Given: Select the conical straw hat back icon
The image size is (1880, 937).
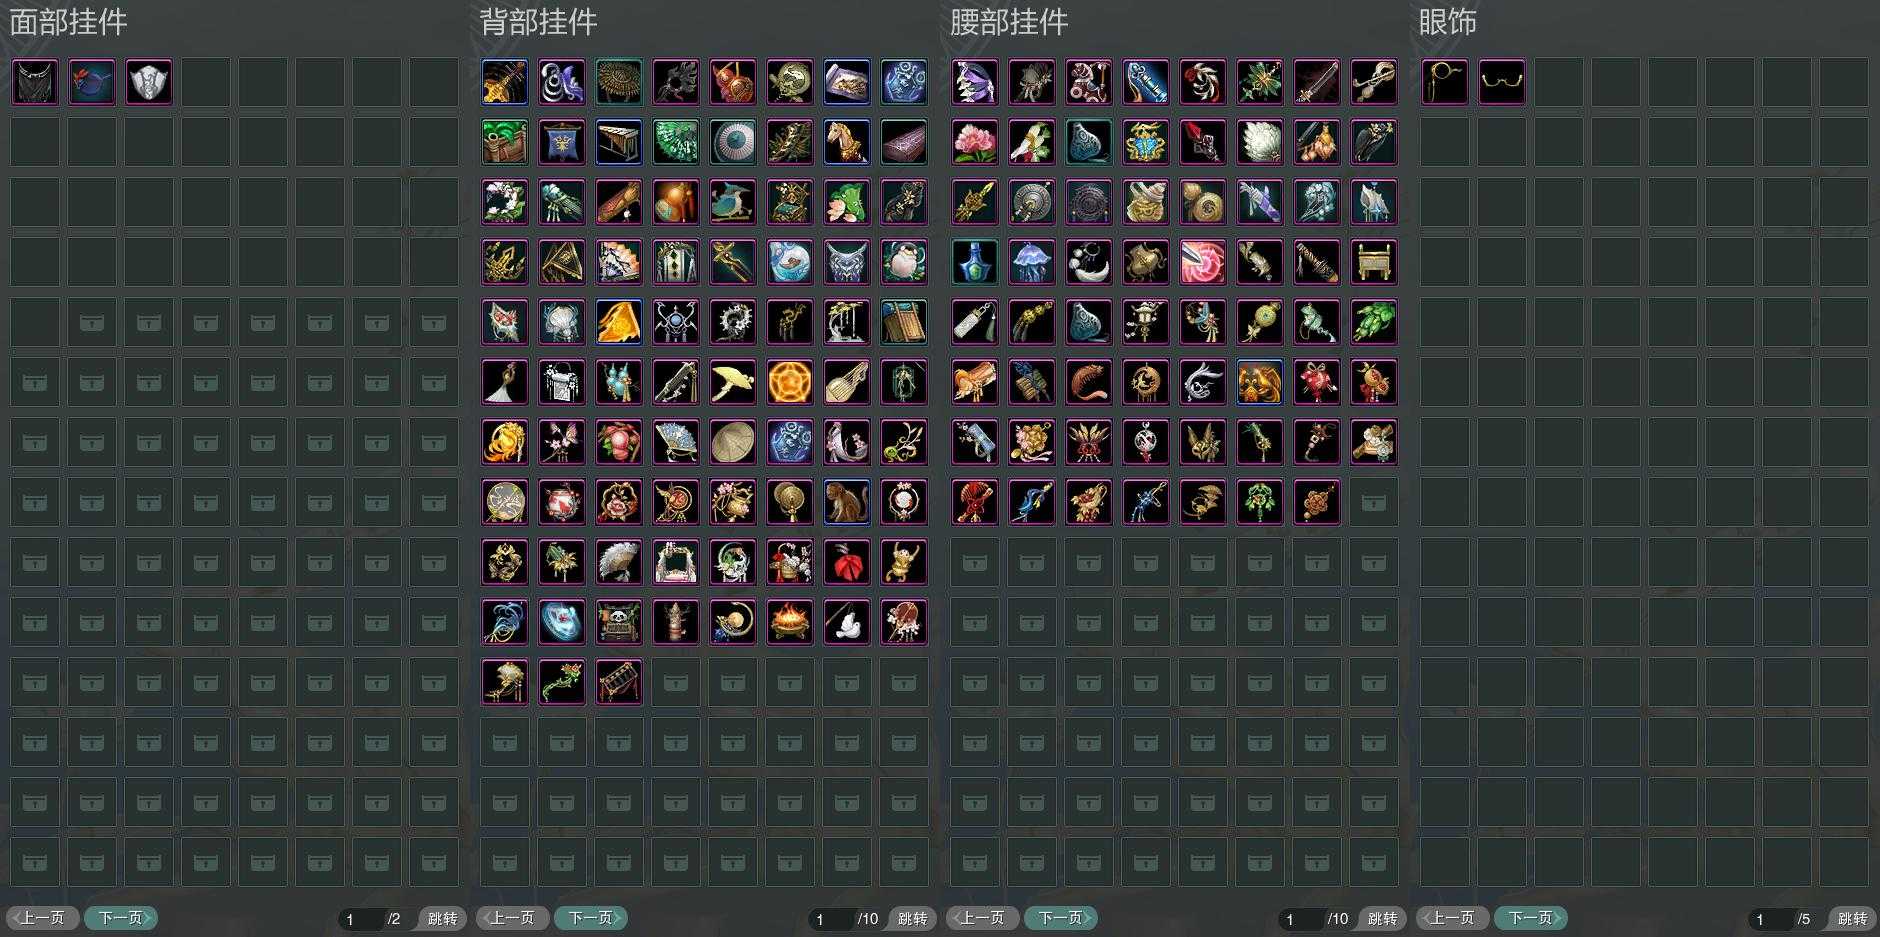Looking at the screenshot, I should [x=733, y=442].
